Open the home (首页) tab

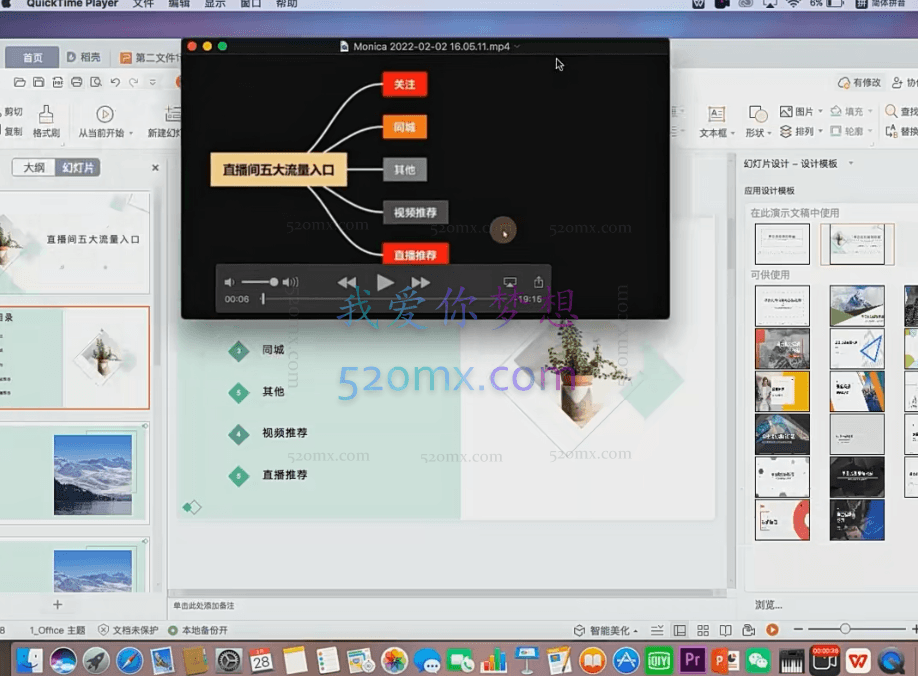point(33,57)
